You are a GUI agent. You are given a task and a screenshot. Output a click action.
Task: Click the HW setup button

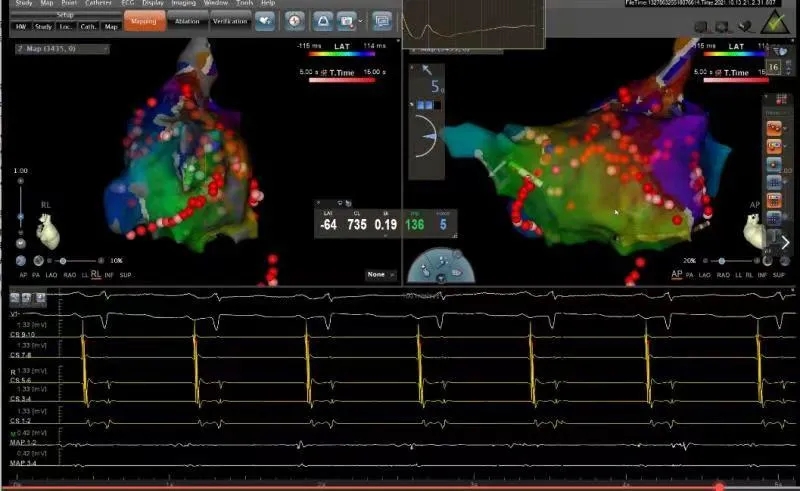(x=21, y=27)
